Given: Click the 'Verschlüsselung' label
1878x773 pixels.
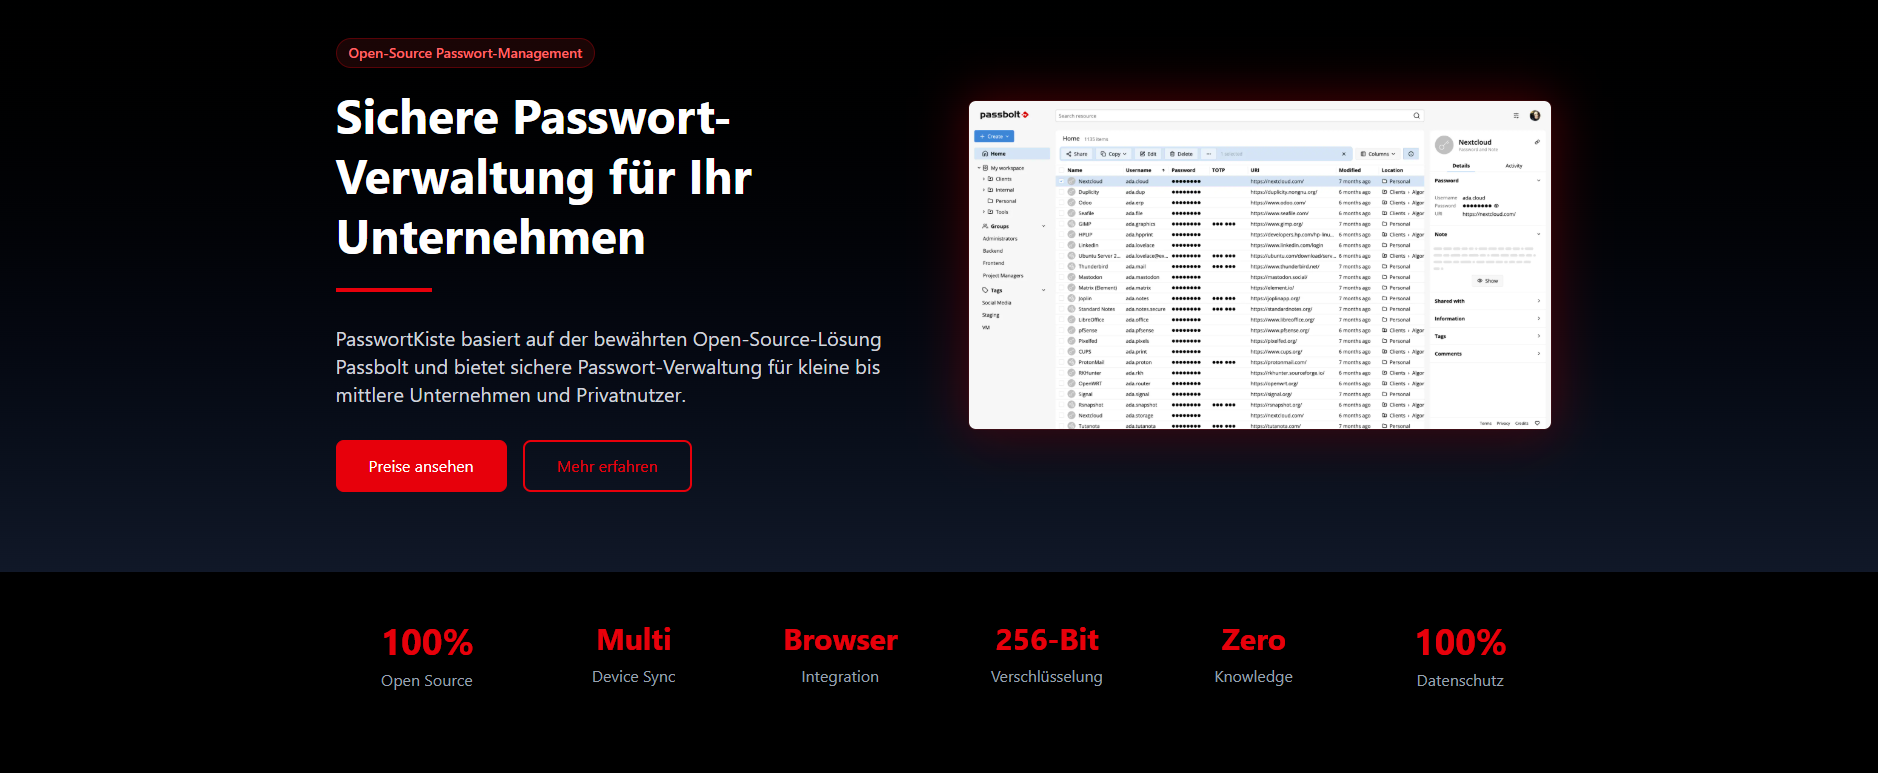Looking at the screenshot, I should point(1047,677).
